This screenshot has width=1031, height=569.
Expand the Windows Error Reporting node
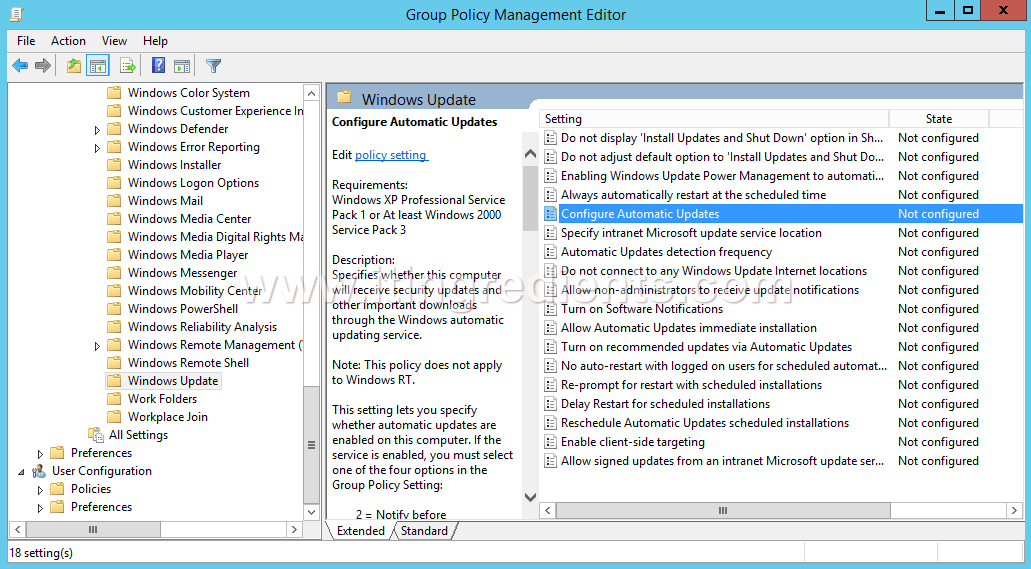(x=97, y=148)
